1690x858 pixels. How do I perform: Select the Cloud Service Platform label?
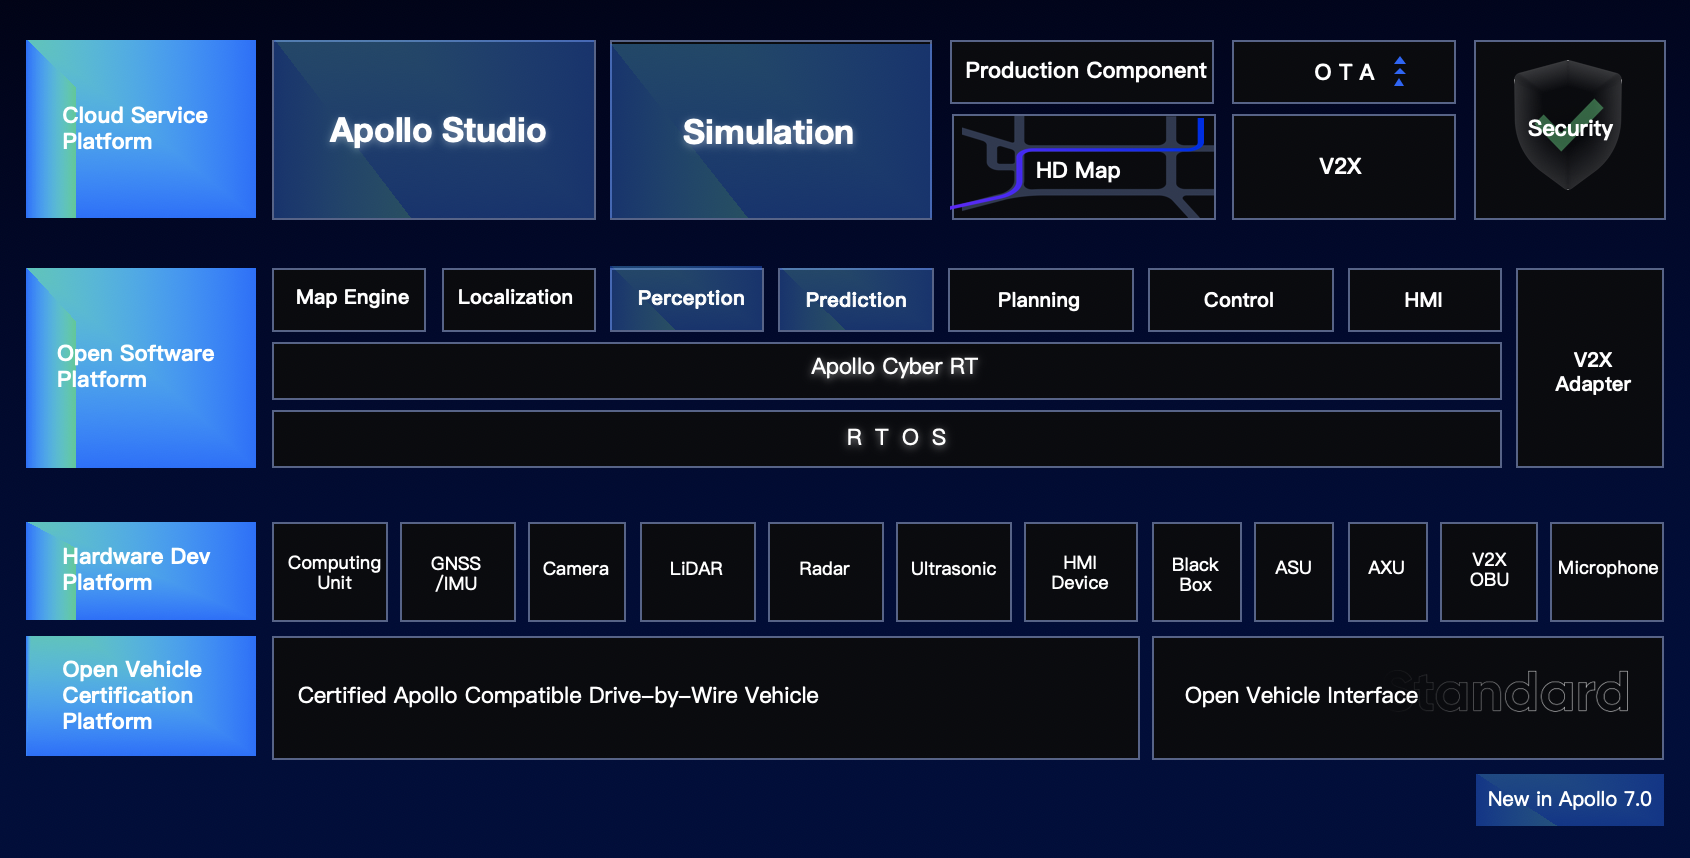pyautogui.click(x=141, y=129)
